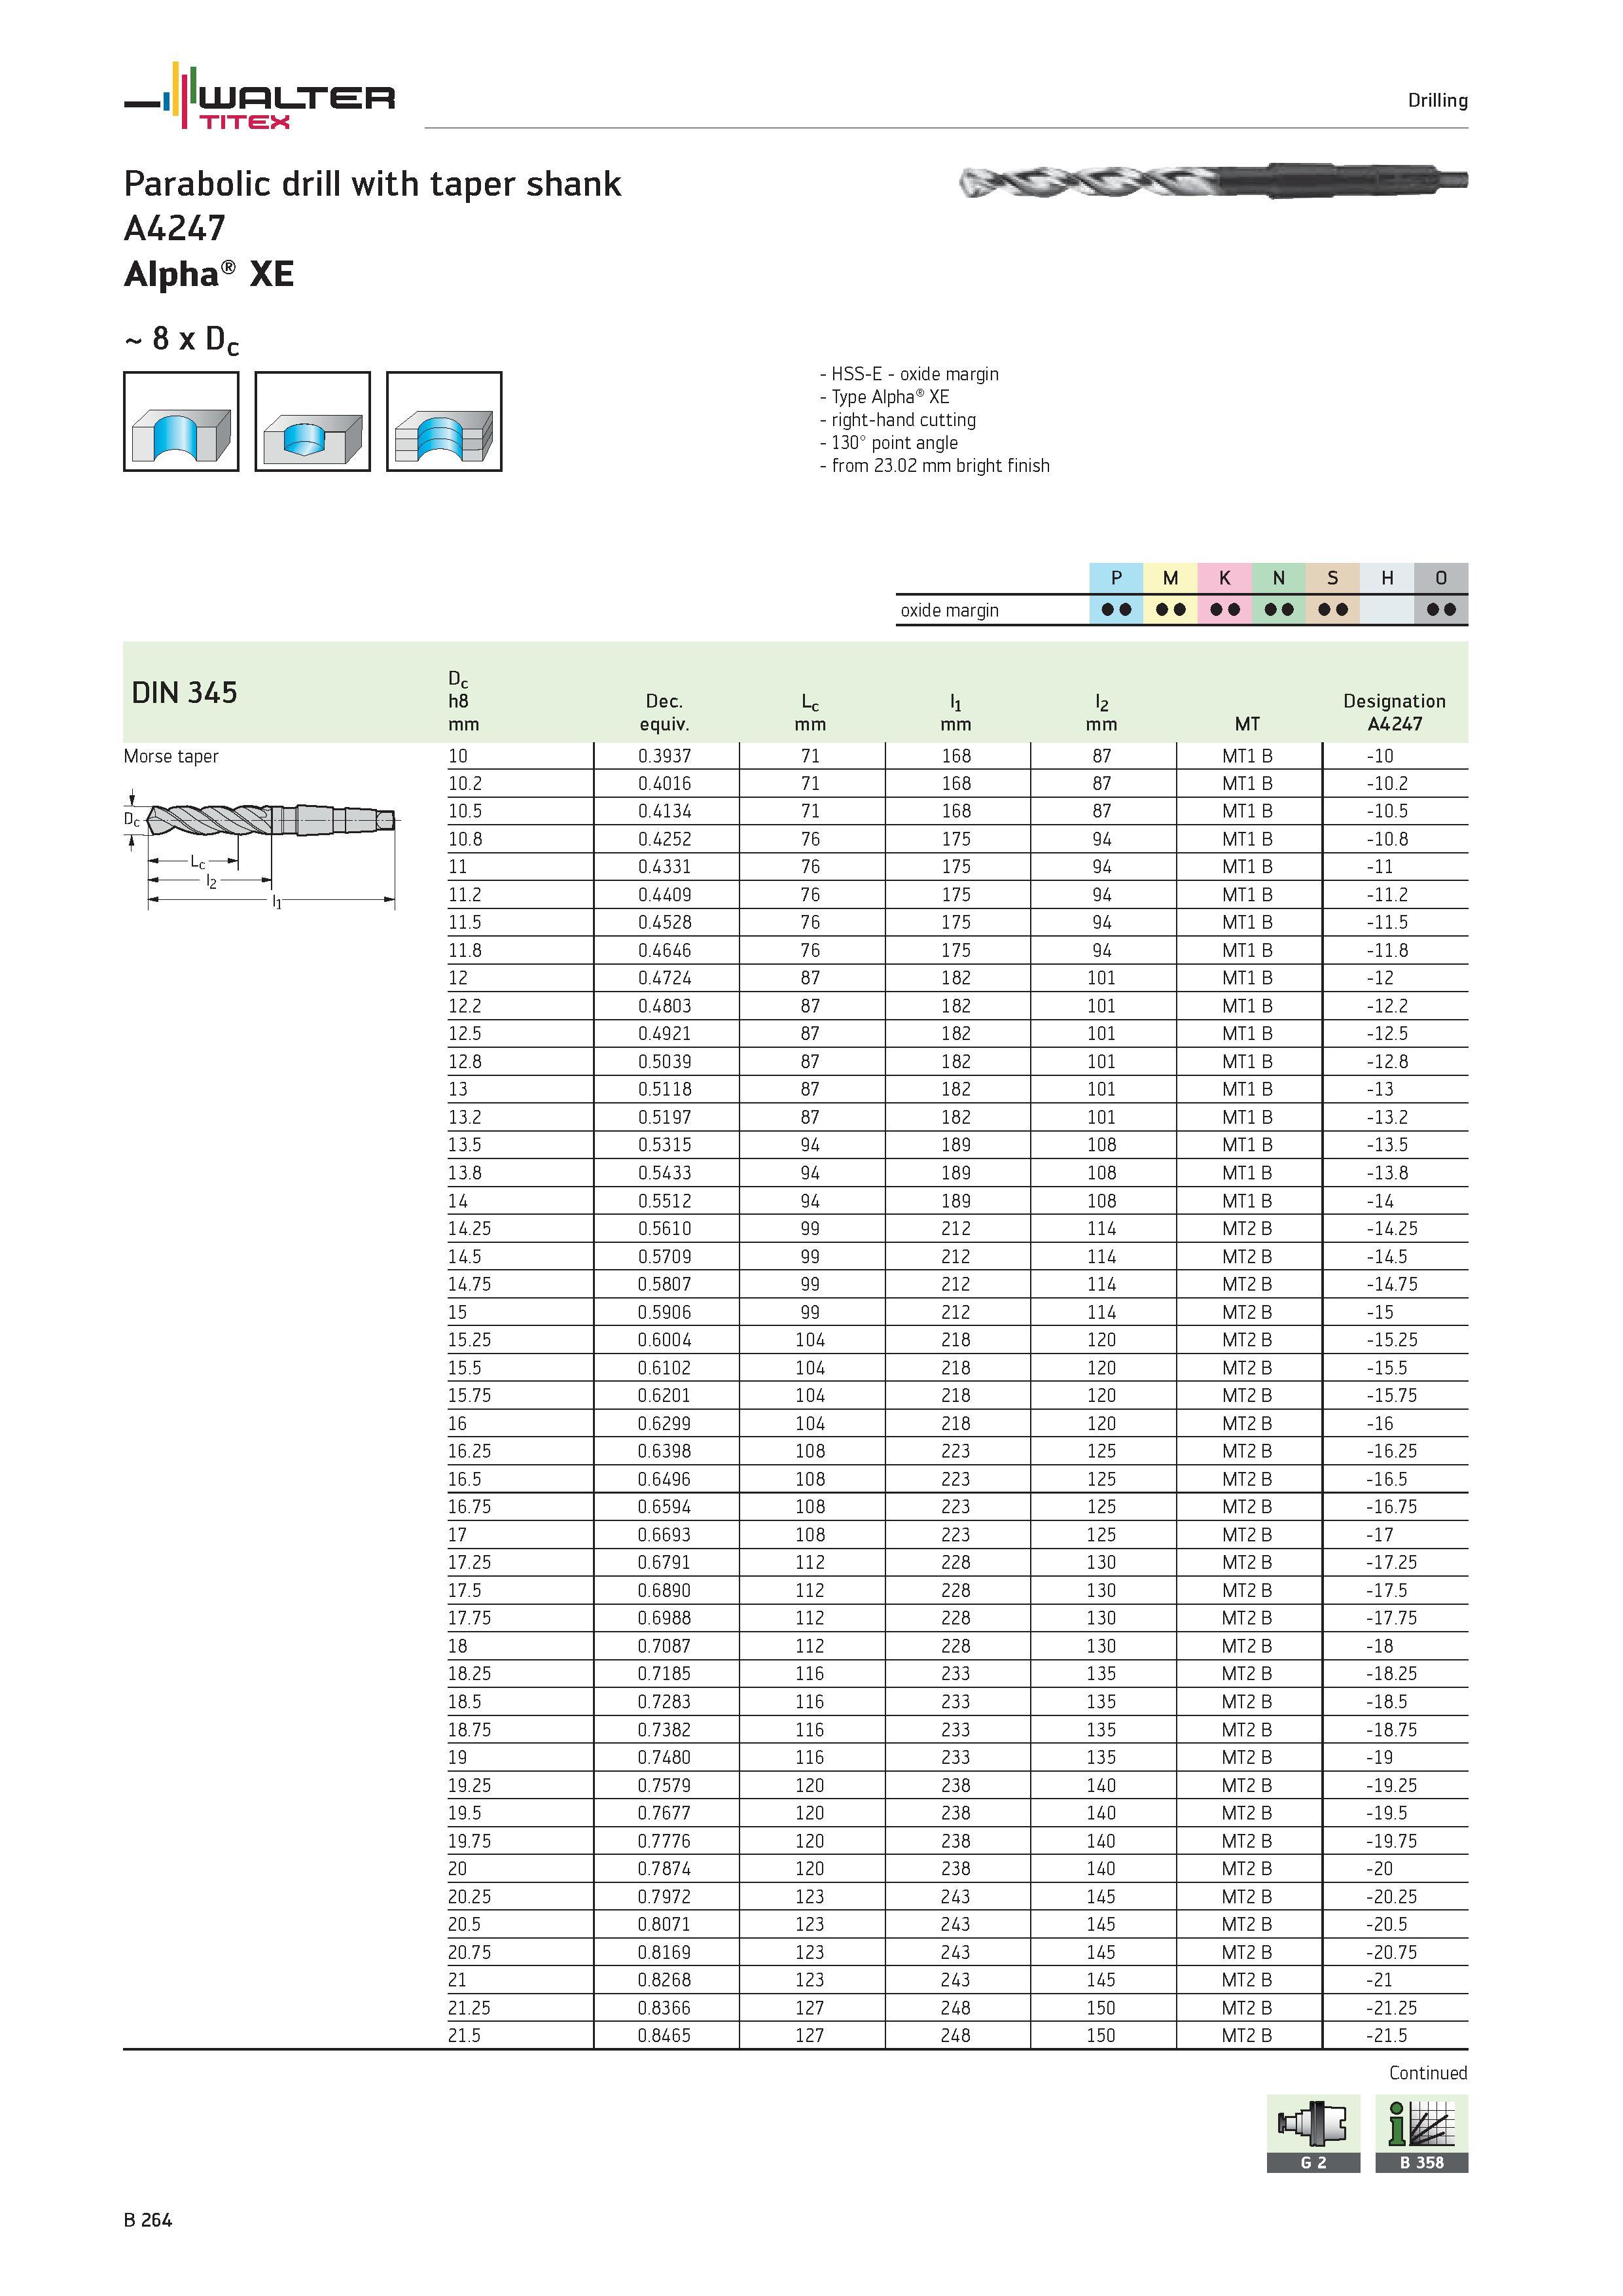Click designation -10 in the table
The image size is (1623, 2296).
click(x=1380, y=756)
